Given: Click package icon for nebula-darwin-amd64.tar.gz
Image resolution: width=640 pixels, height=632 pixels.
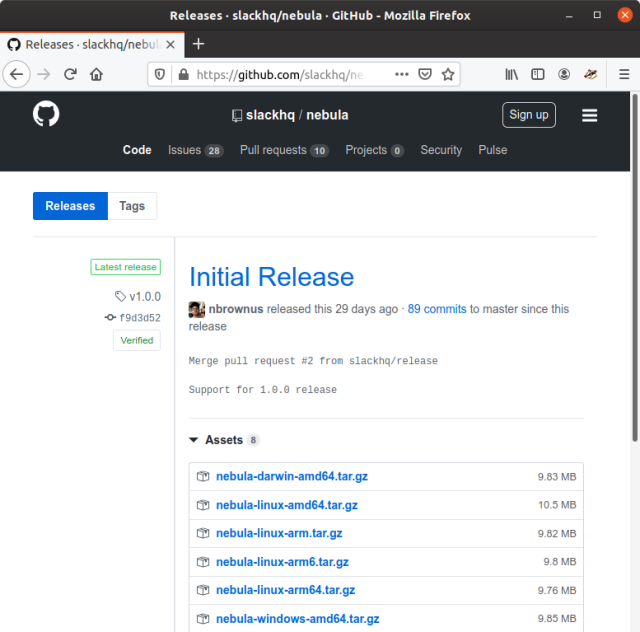Looking at the screenshot, I should (203, 476).
